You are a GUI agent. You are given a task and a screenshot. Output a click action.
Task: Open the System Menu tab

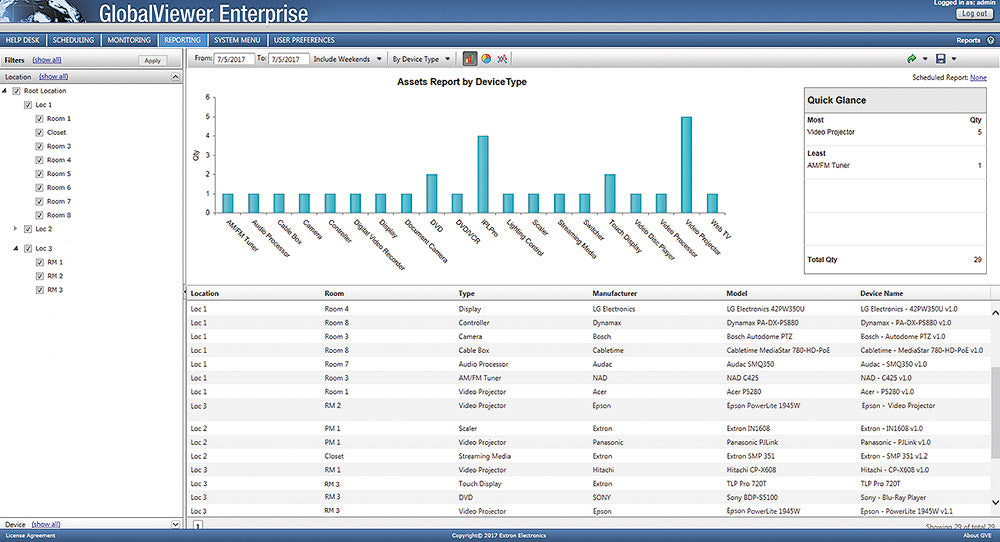click(237, 40)
